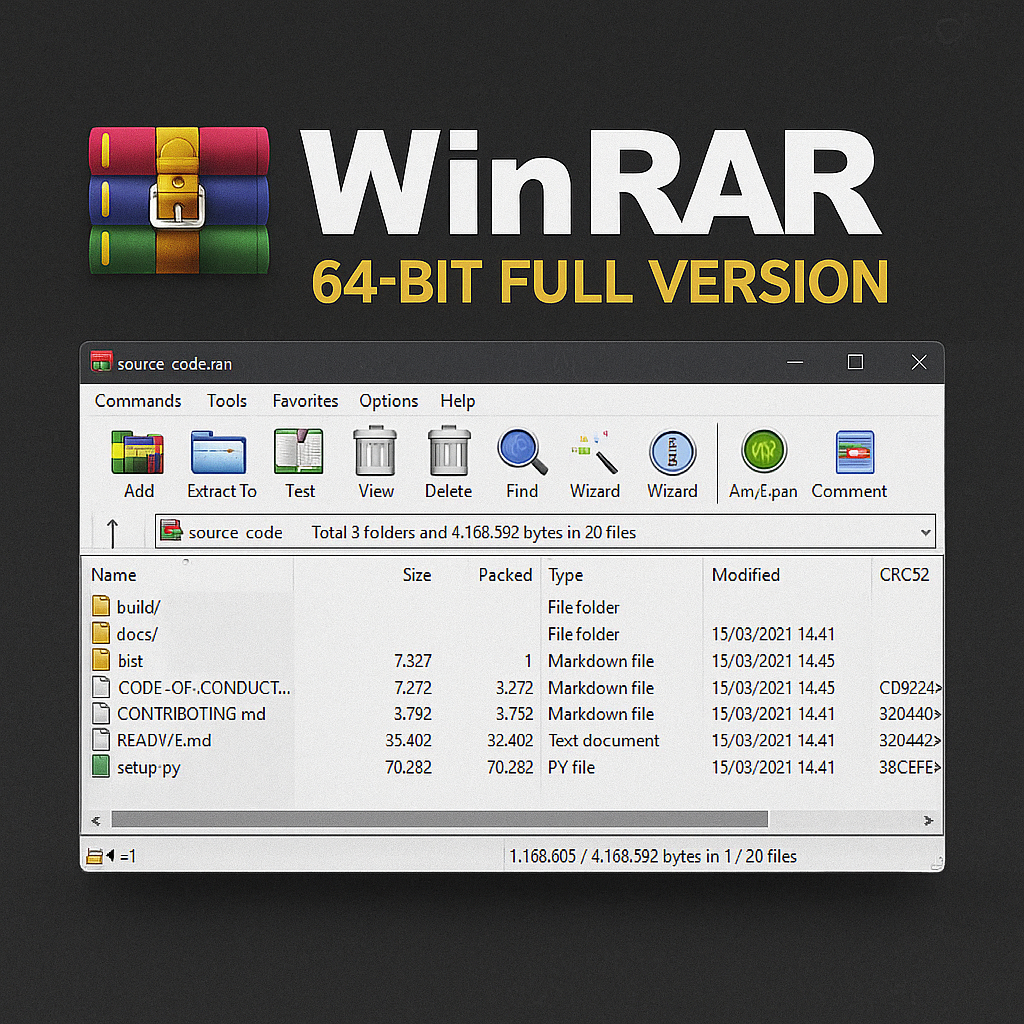Click the CONTRIBOTING md file icon
The width and height of the screenshot is (1024, 1024).
click(101, 713)
